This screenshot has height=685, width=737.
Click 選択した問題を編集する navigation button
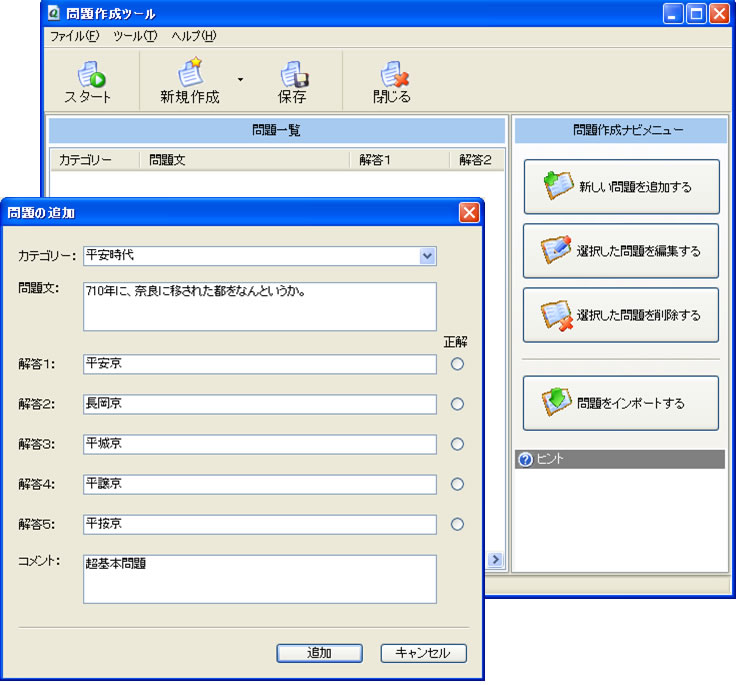point(620,251)
